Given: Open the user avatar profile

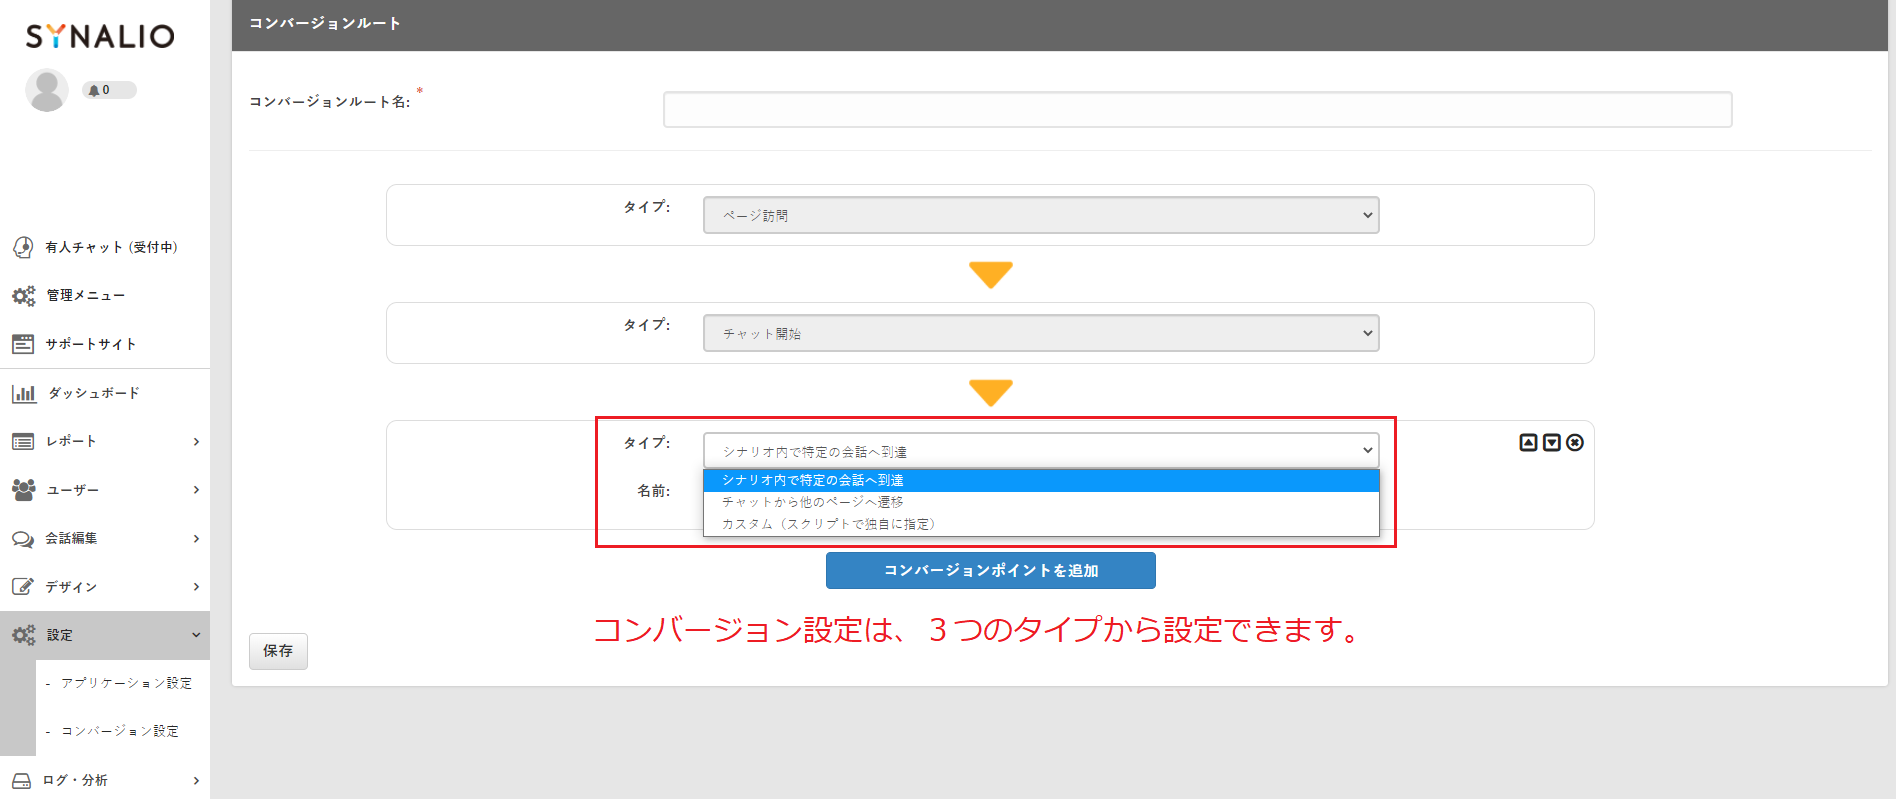Looking at the screenshot, I should pos(46,90).
